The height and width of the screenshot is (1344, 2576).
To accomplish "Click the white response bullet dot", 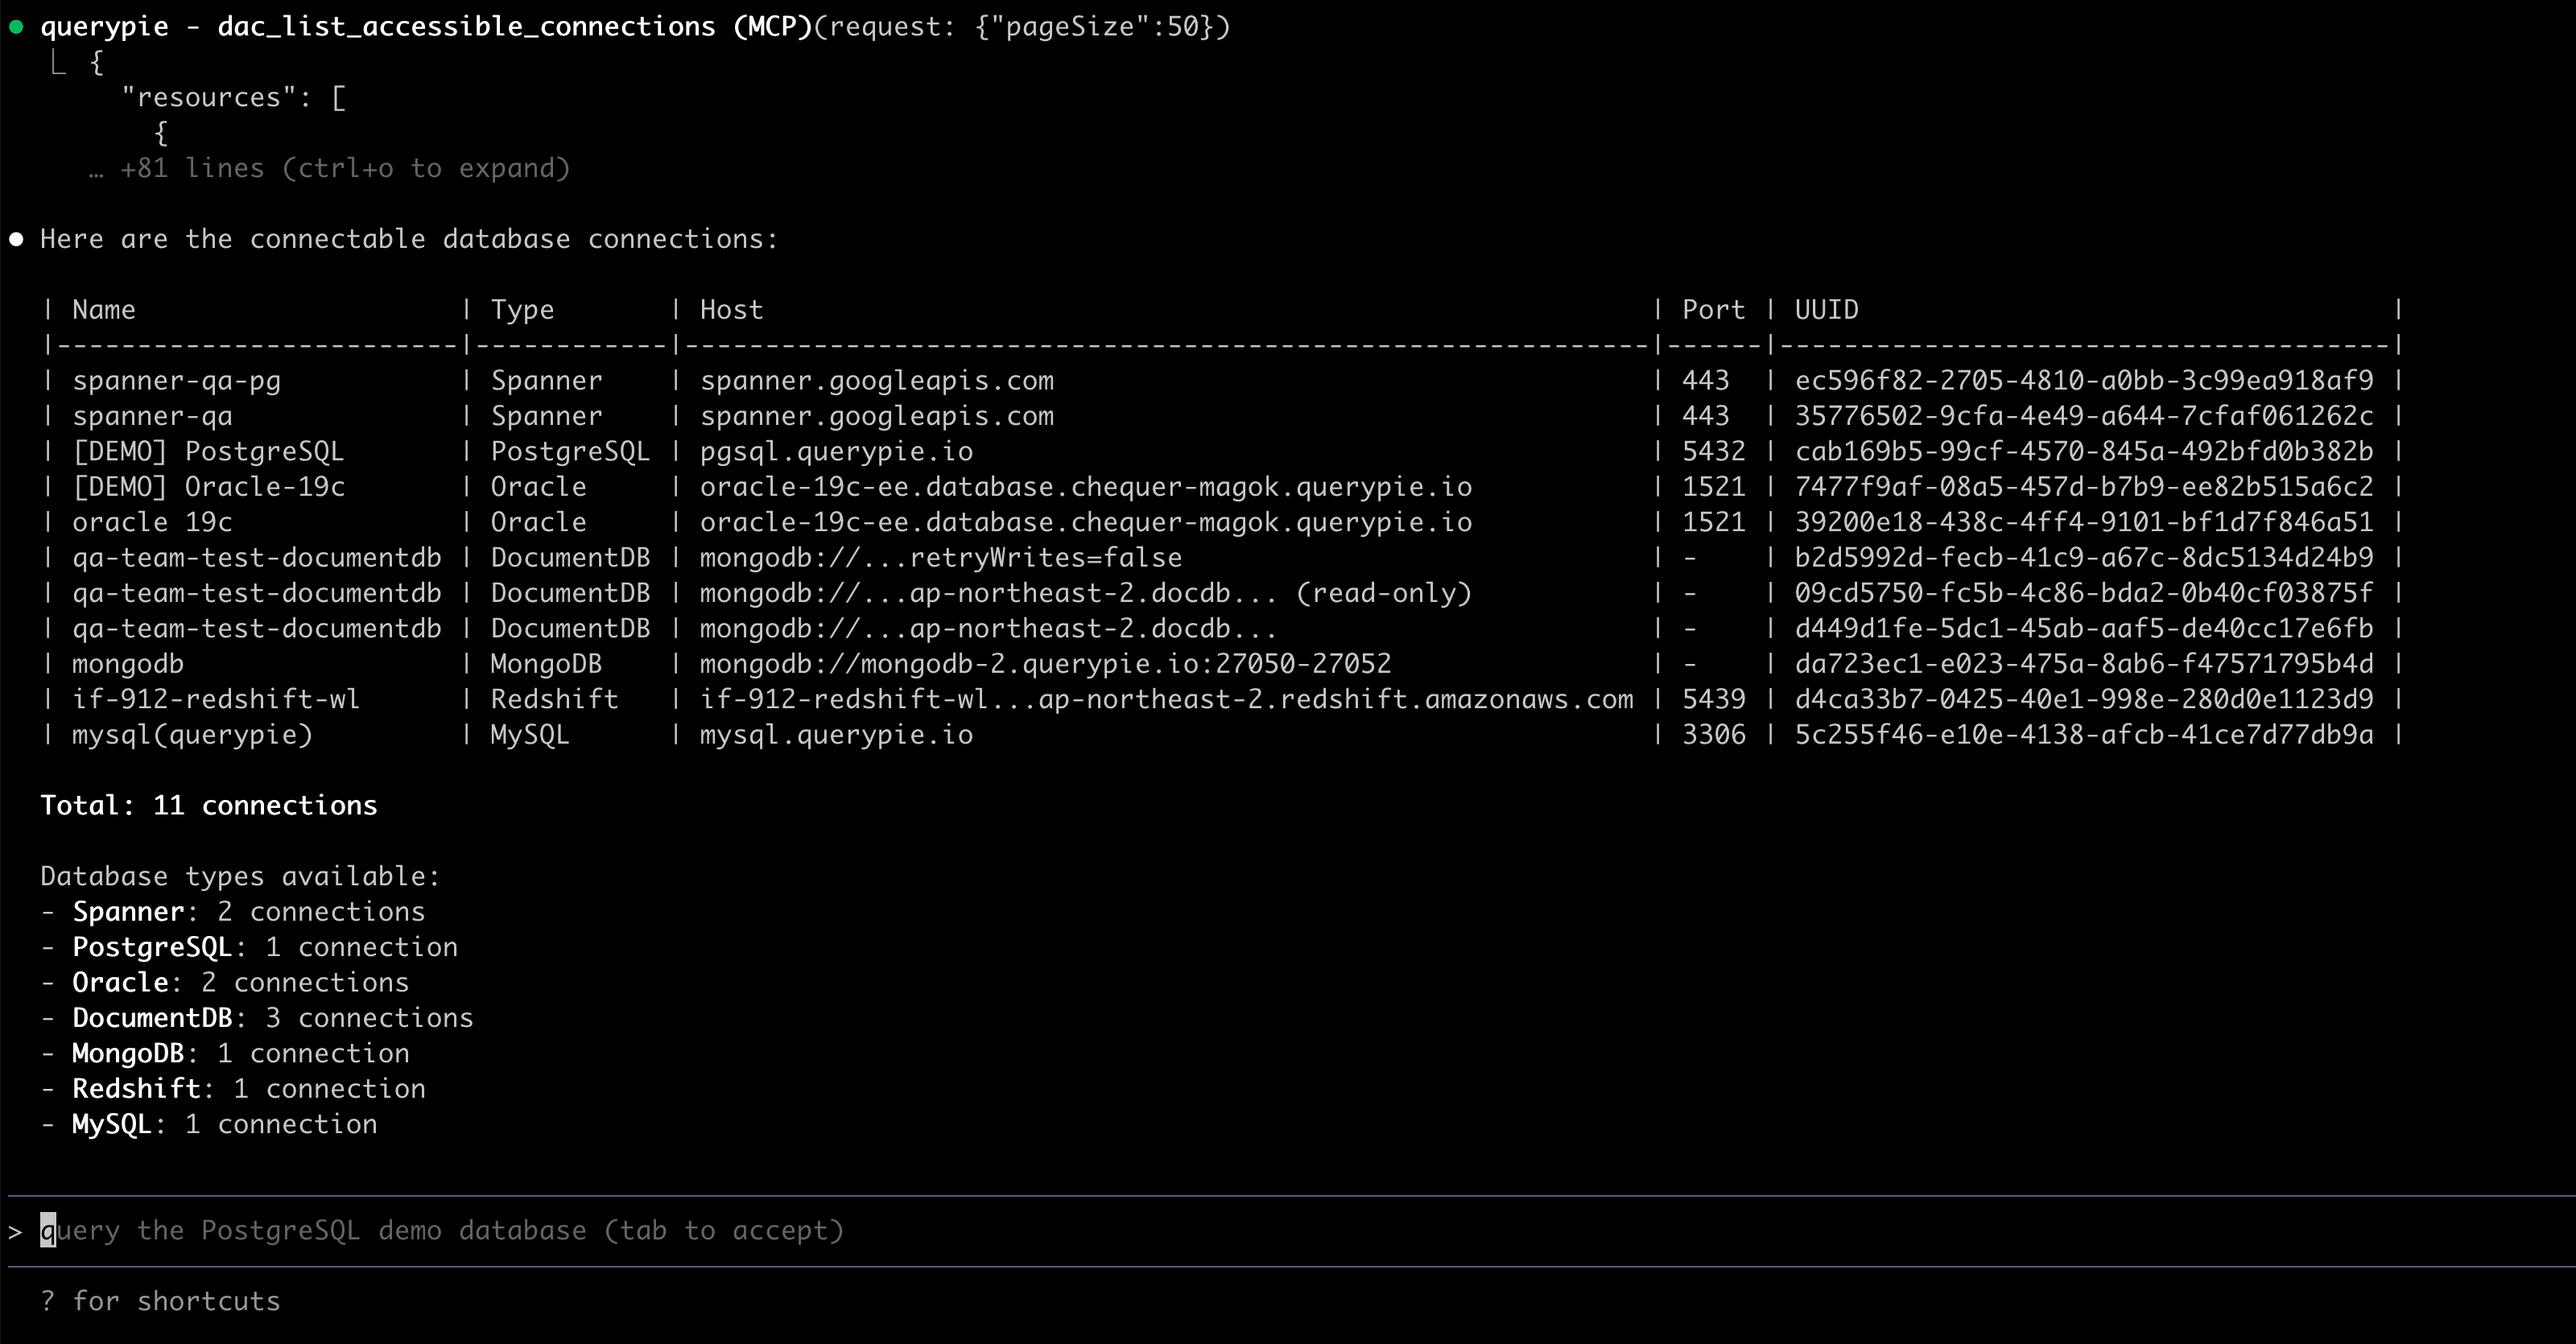I will pyautogui.click(x=16, y=239).
